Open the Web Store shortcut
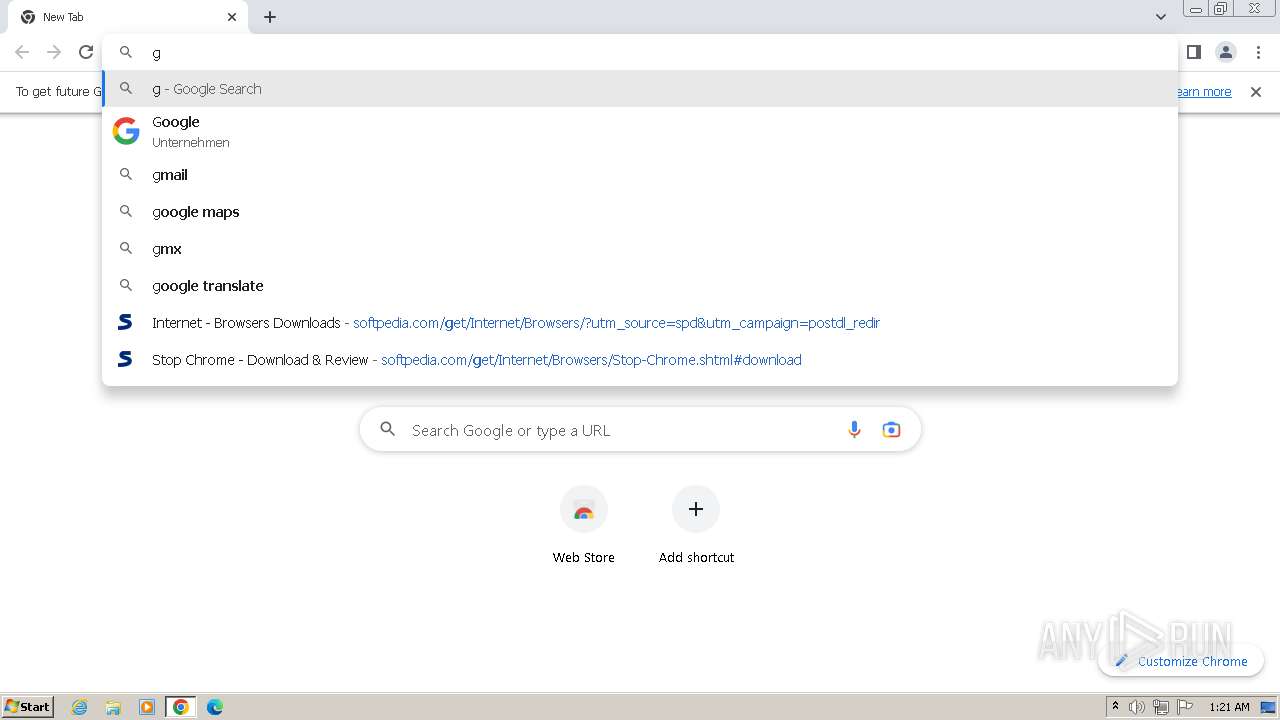 [x=584, y=526]
